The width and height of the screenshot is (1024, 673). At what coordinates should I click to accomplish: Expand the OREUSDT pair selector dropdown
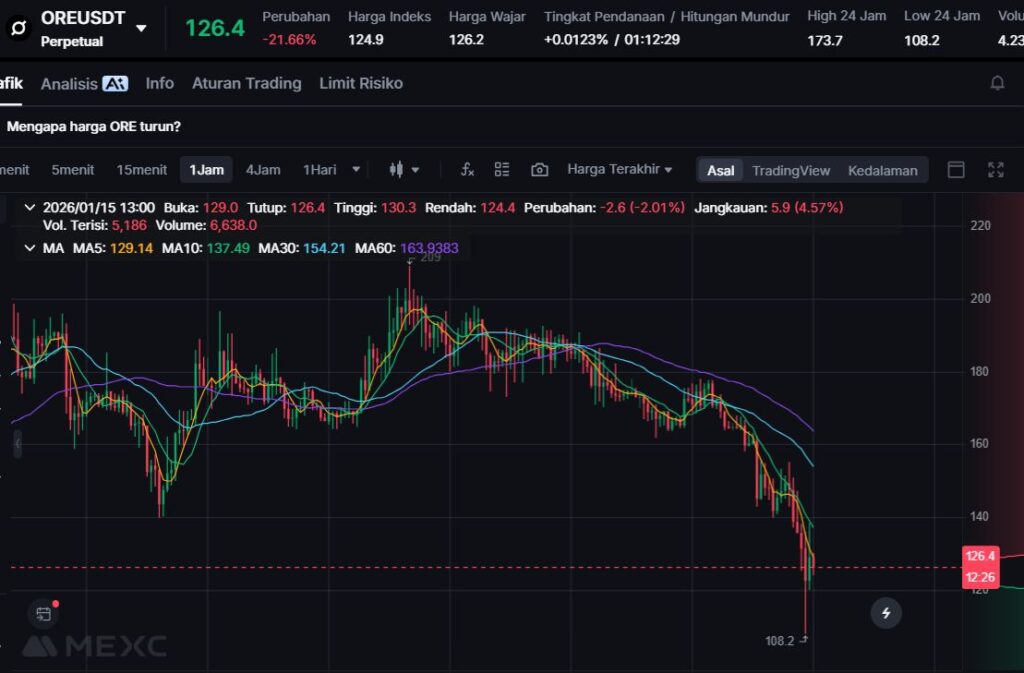click(141, 28)
